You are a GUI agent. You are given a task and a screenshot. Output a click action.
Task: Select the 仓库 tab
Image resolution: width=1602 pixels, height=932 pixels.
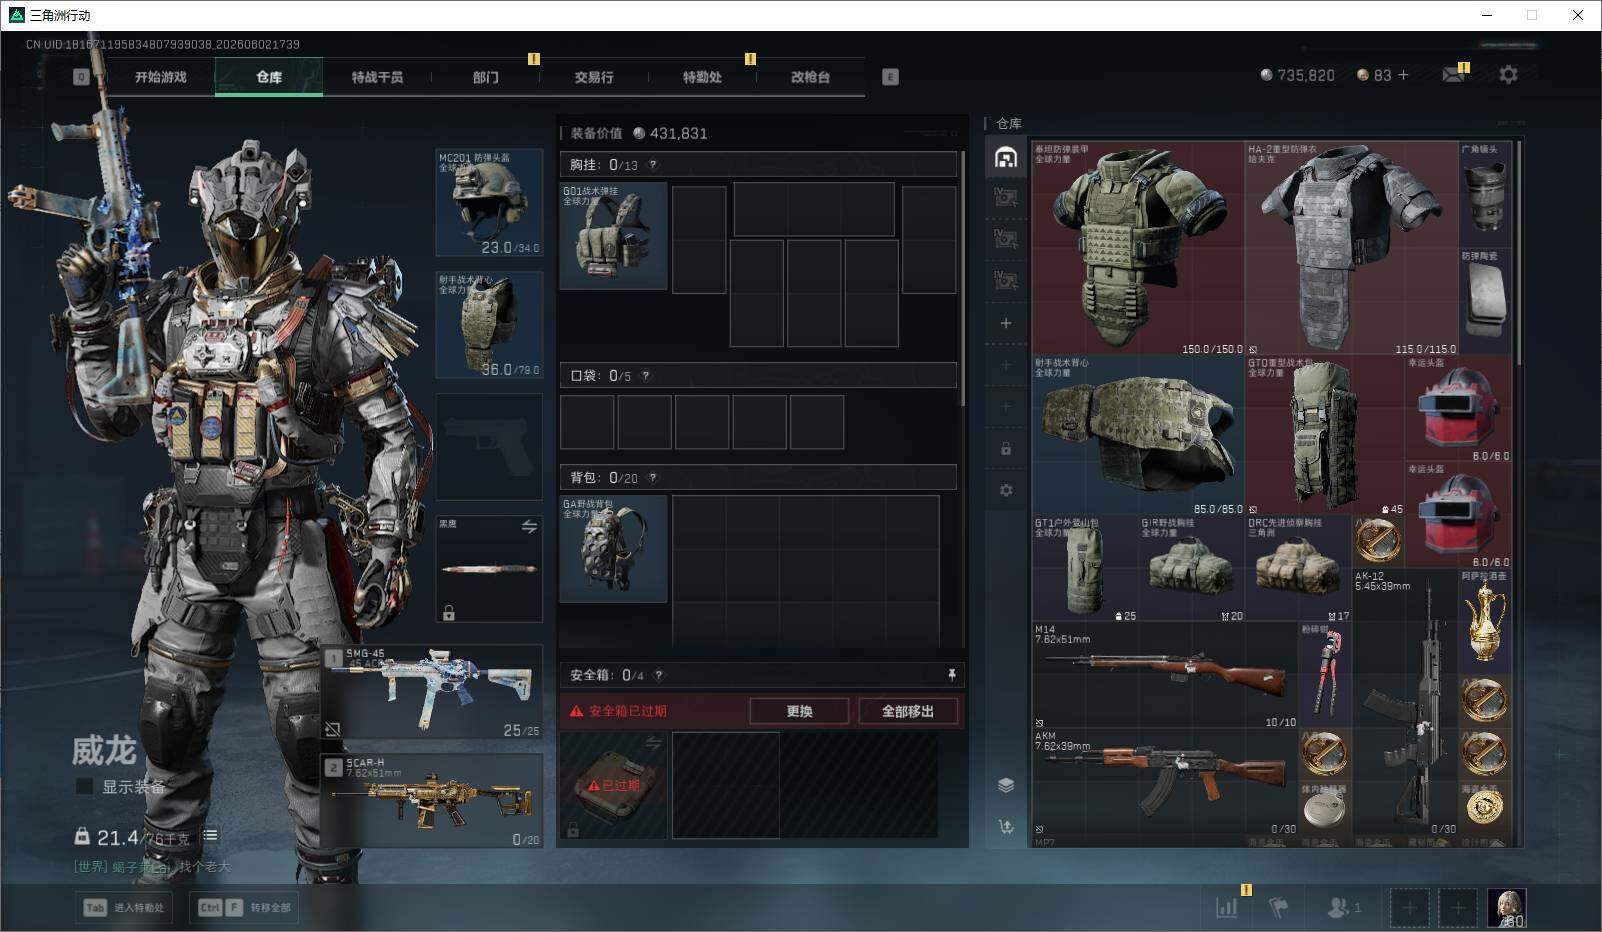[269, 77]
